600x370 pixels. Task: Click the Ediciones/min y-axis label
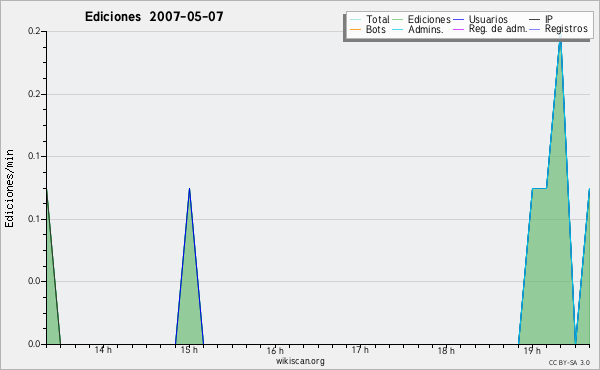click(x=9, y=188)
